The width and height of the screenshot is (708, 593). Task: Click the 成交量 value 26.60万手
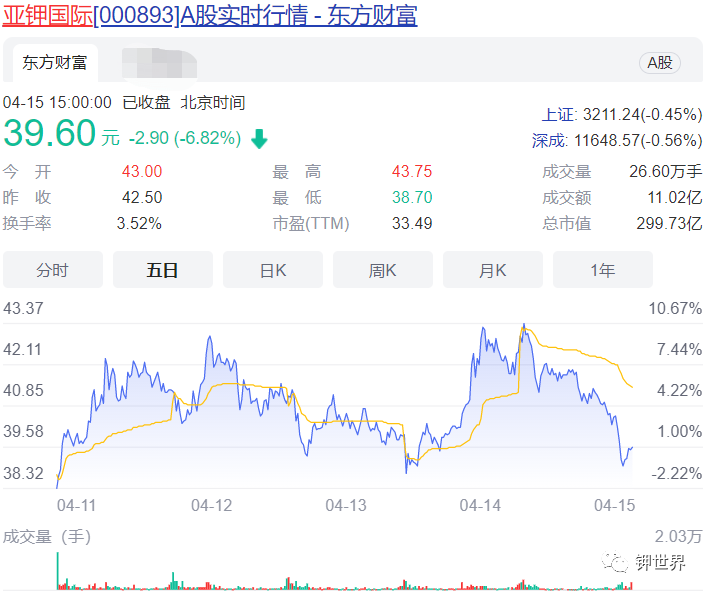pyautogui.click(x=666, y=172)
